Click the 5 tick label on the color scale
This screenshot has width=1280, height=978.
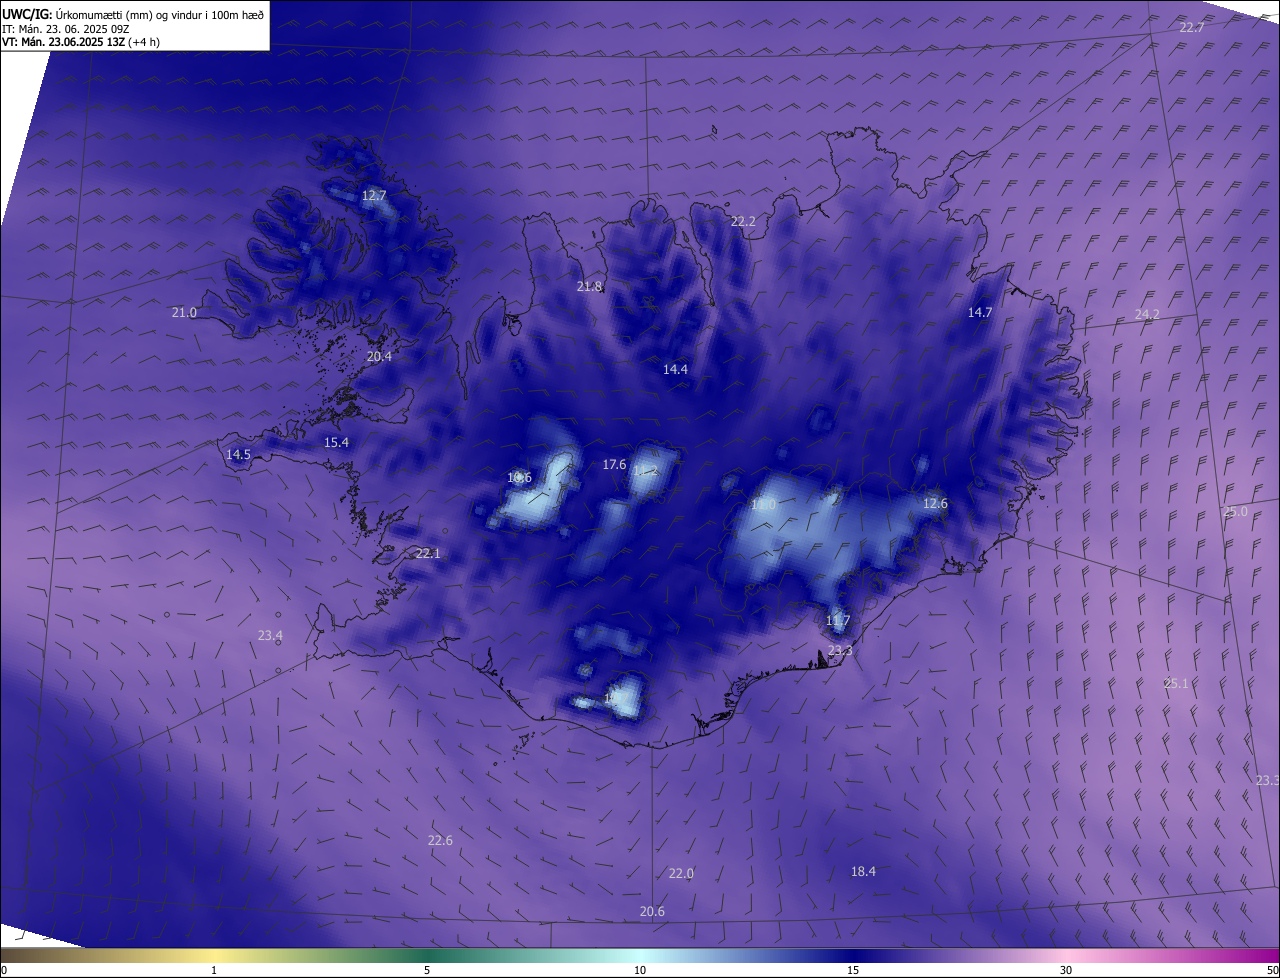[427, 970]
